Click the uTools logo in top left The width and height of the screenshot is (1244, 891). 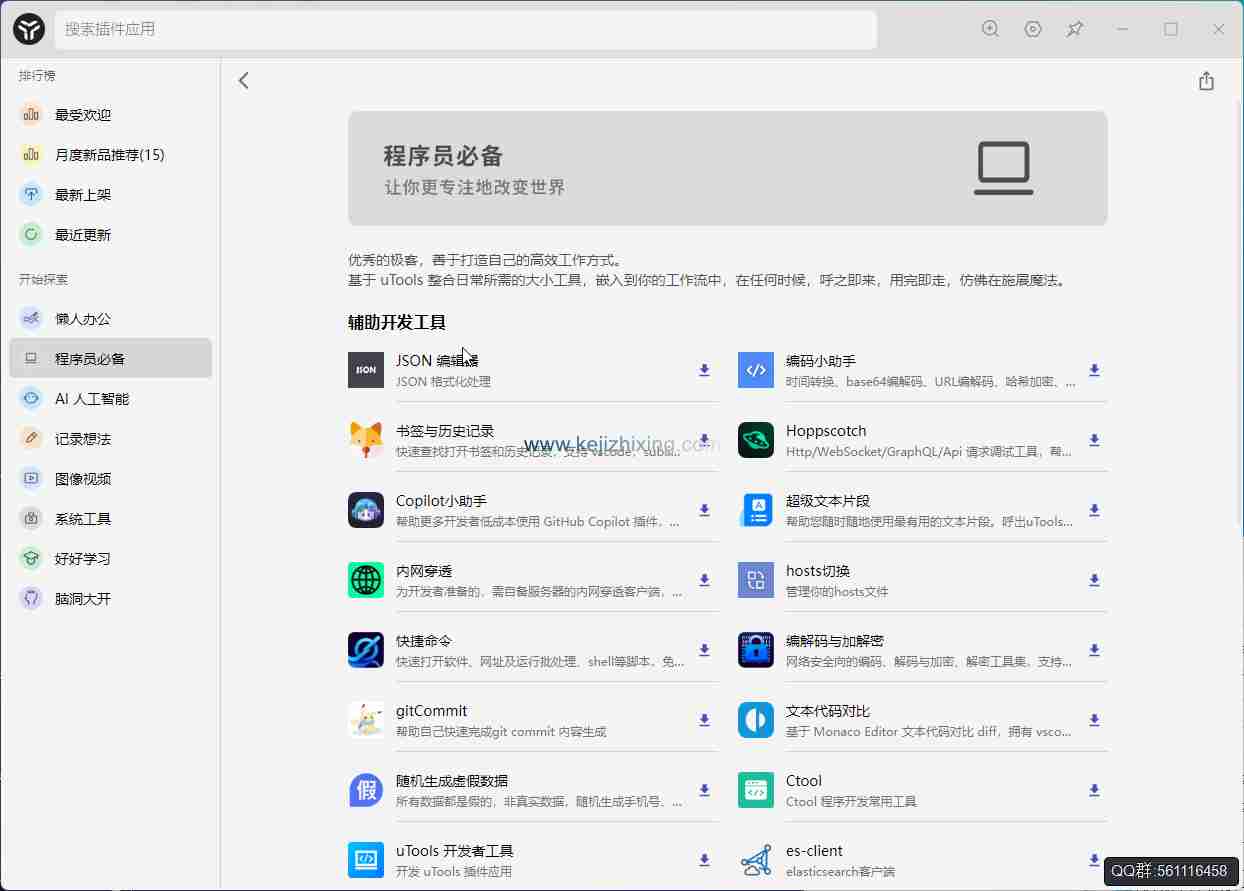click(x=28, y=29)
